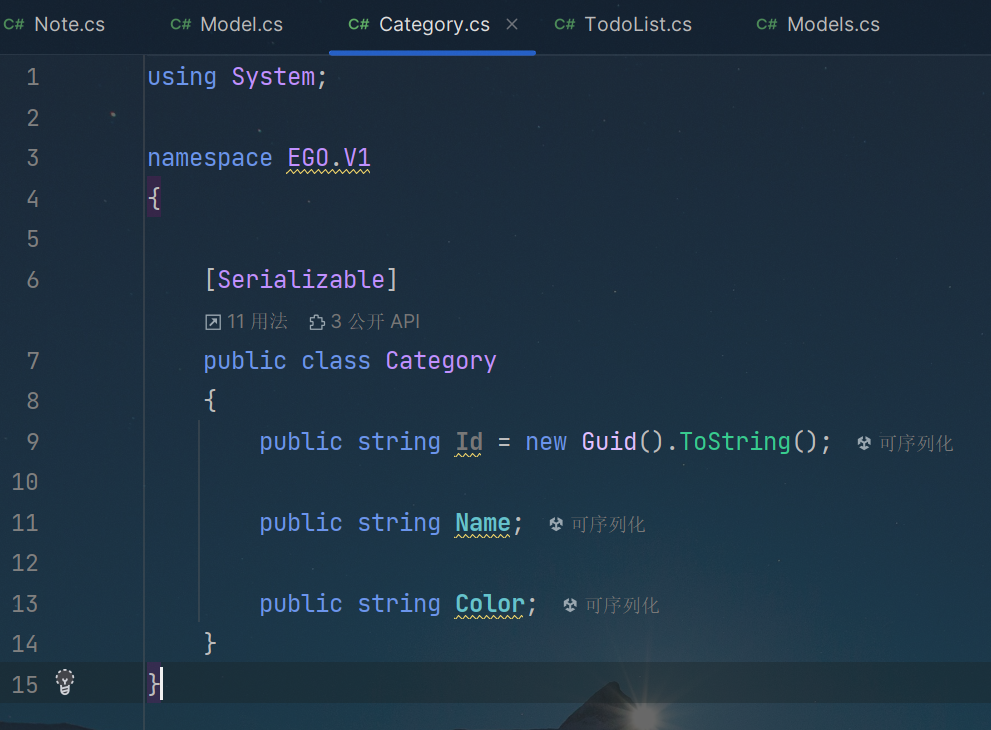Switch to the Models.cs tab
The image size is (991, 730).
click(x=833, y=25)
